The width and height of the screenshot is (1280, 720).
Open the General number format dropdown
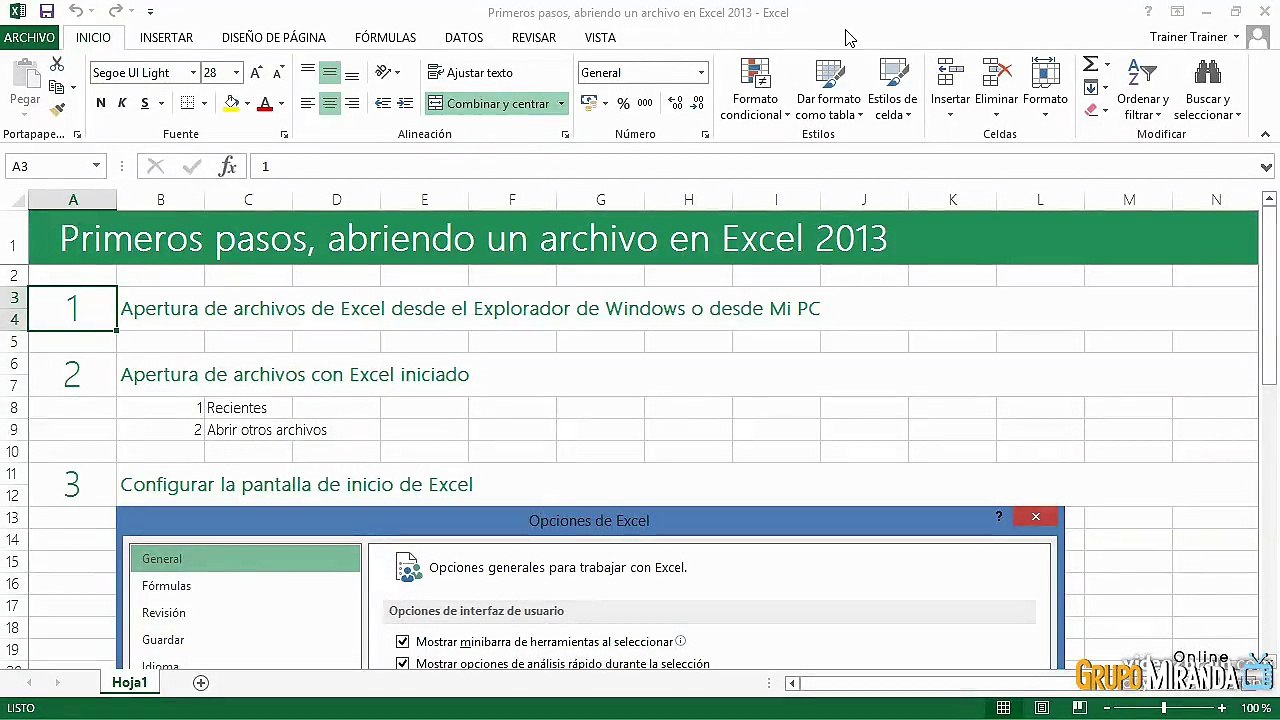point(701,73)
